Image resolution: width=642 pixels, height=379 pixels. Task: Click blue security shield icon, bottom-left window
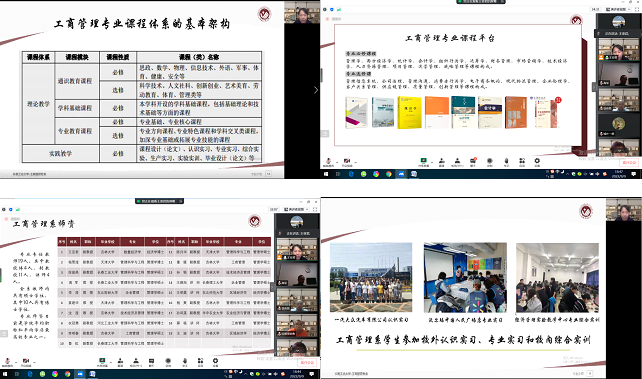point(11,210)
